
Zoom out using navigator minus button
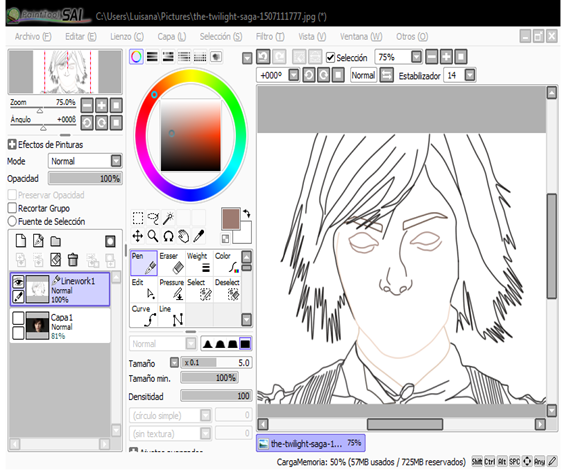[87, 106]
